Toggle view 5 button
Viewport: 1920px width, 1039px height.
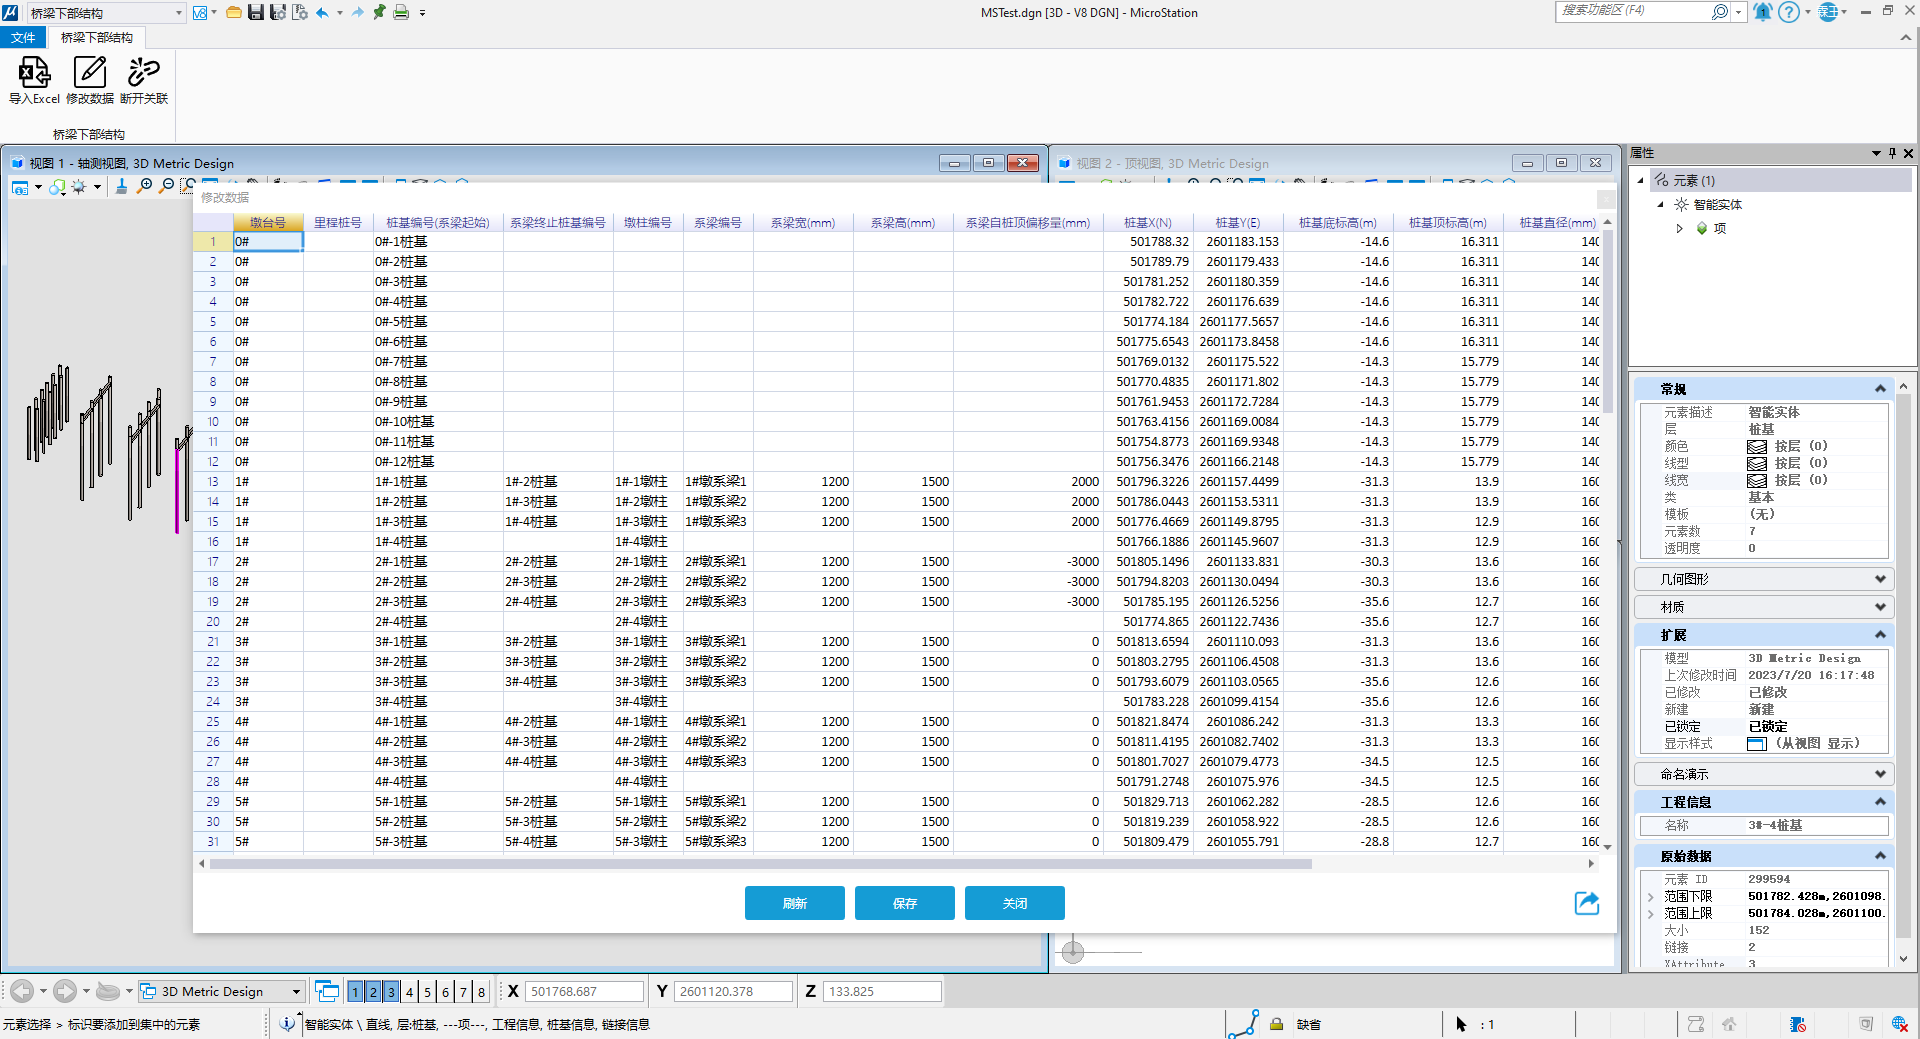click(x=427, y=991)
